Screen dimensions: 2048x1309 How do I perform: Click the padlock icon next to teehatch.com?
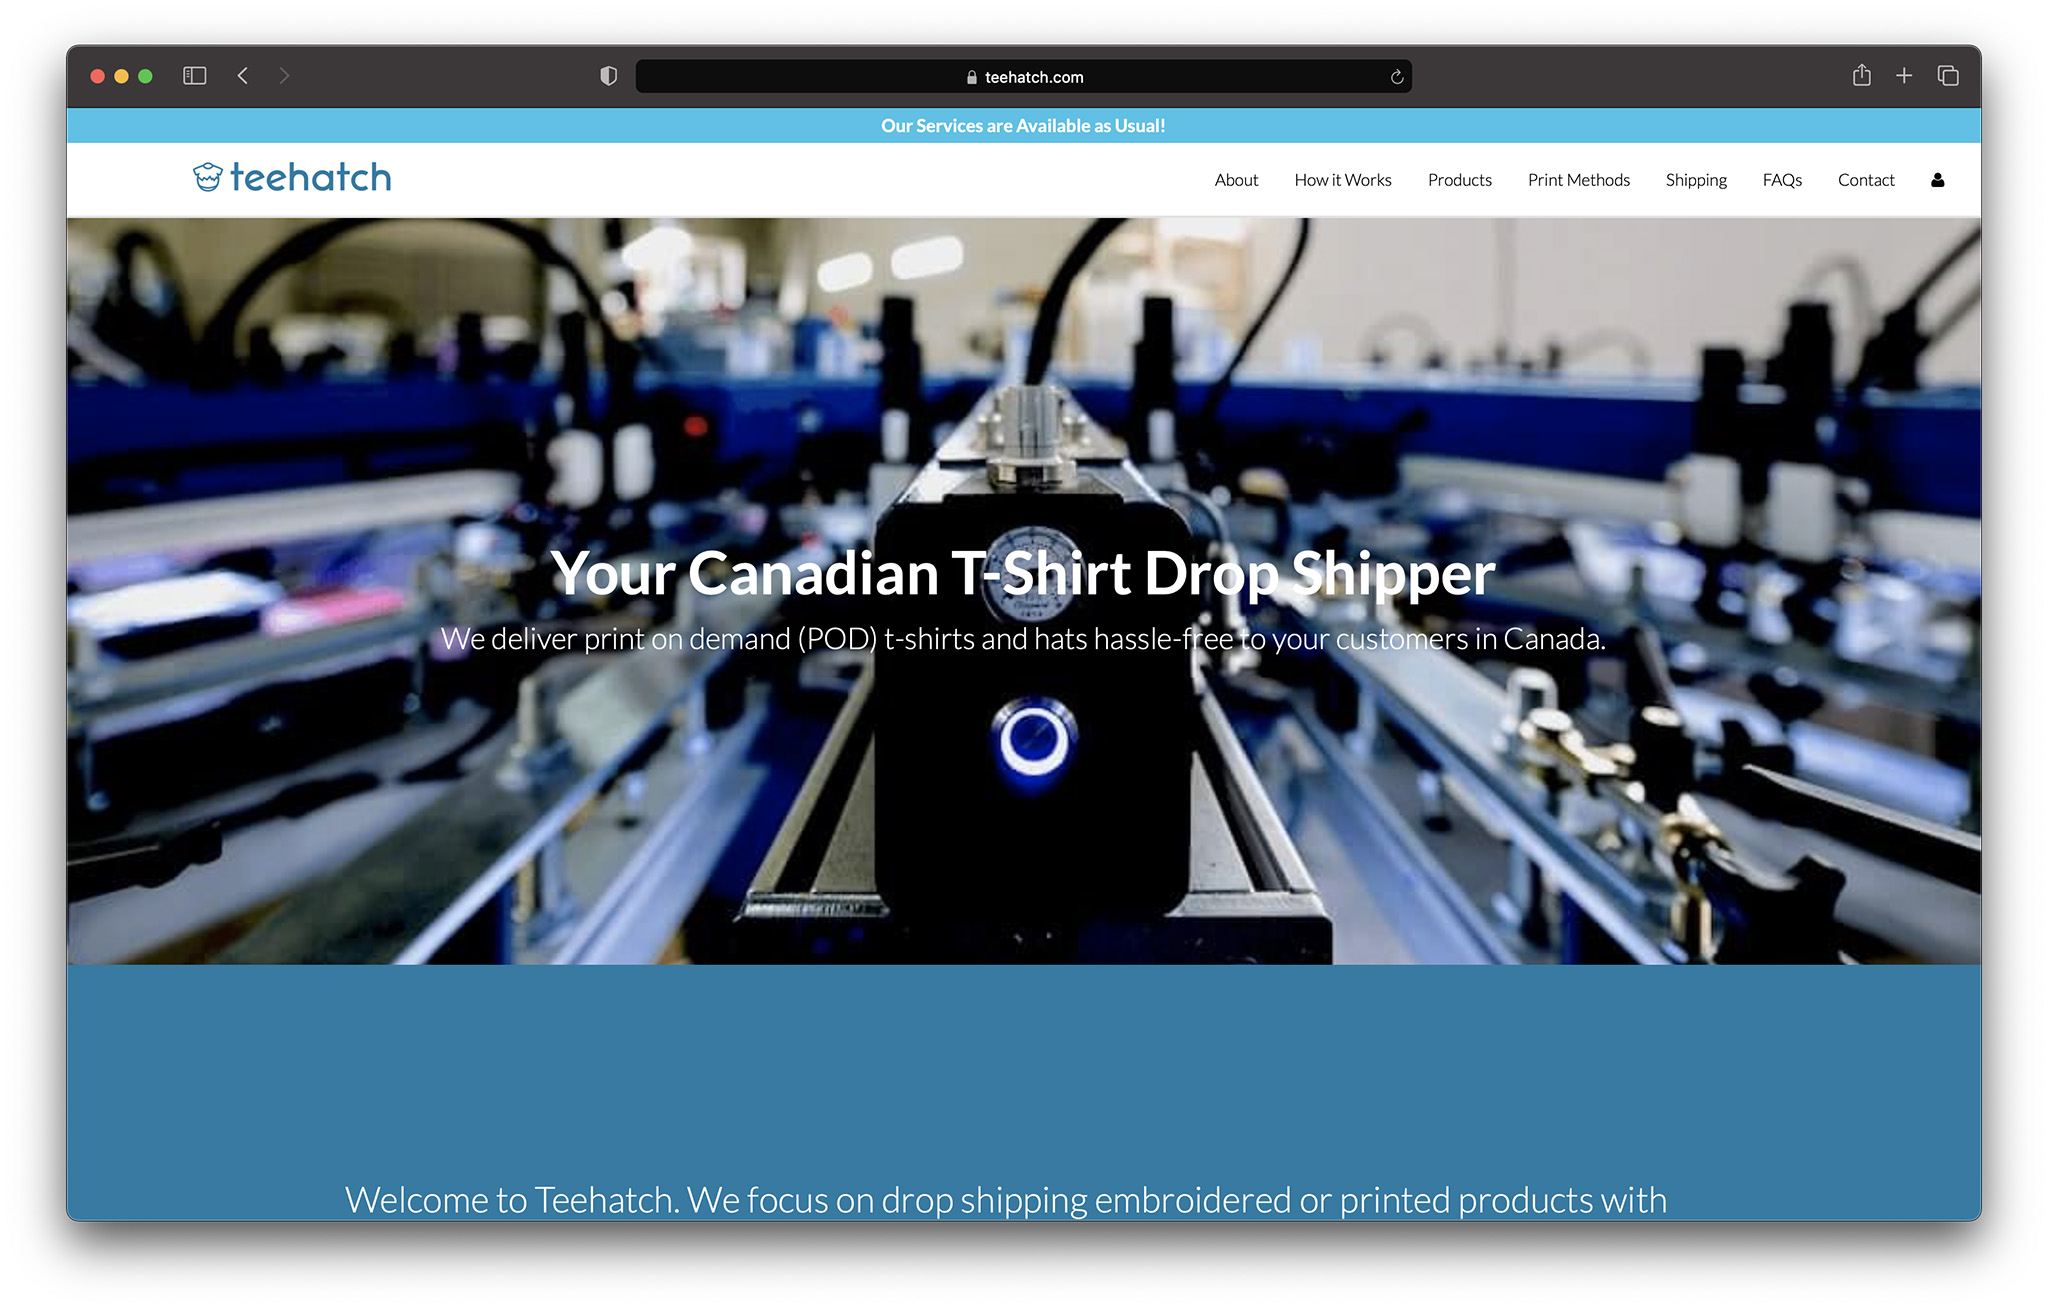971,76
